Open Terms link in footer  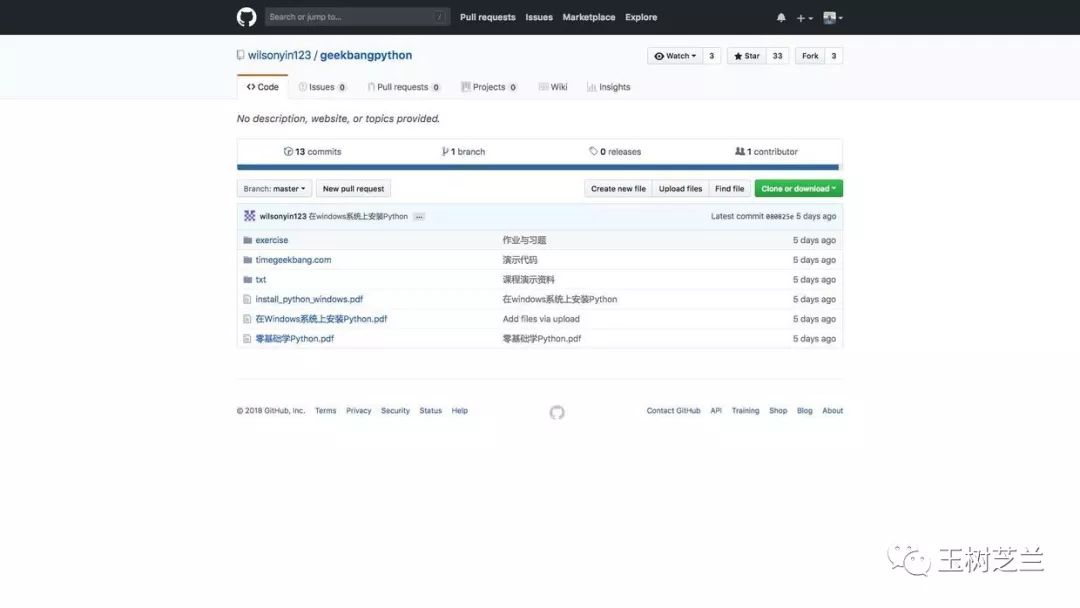point(326,410)
